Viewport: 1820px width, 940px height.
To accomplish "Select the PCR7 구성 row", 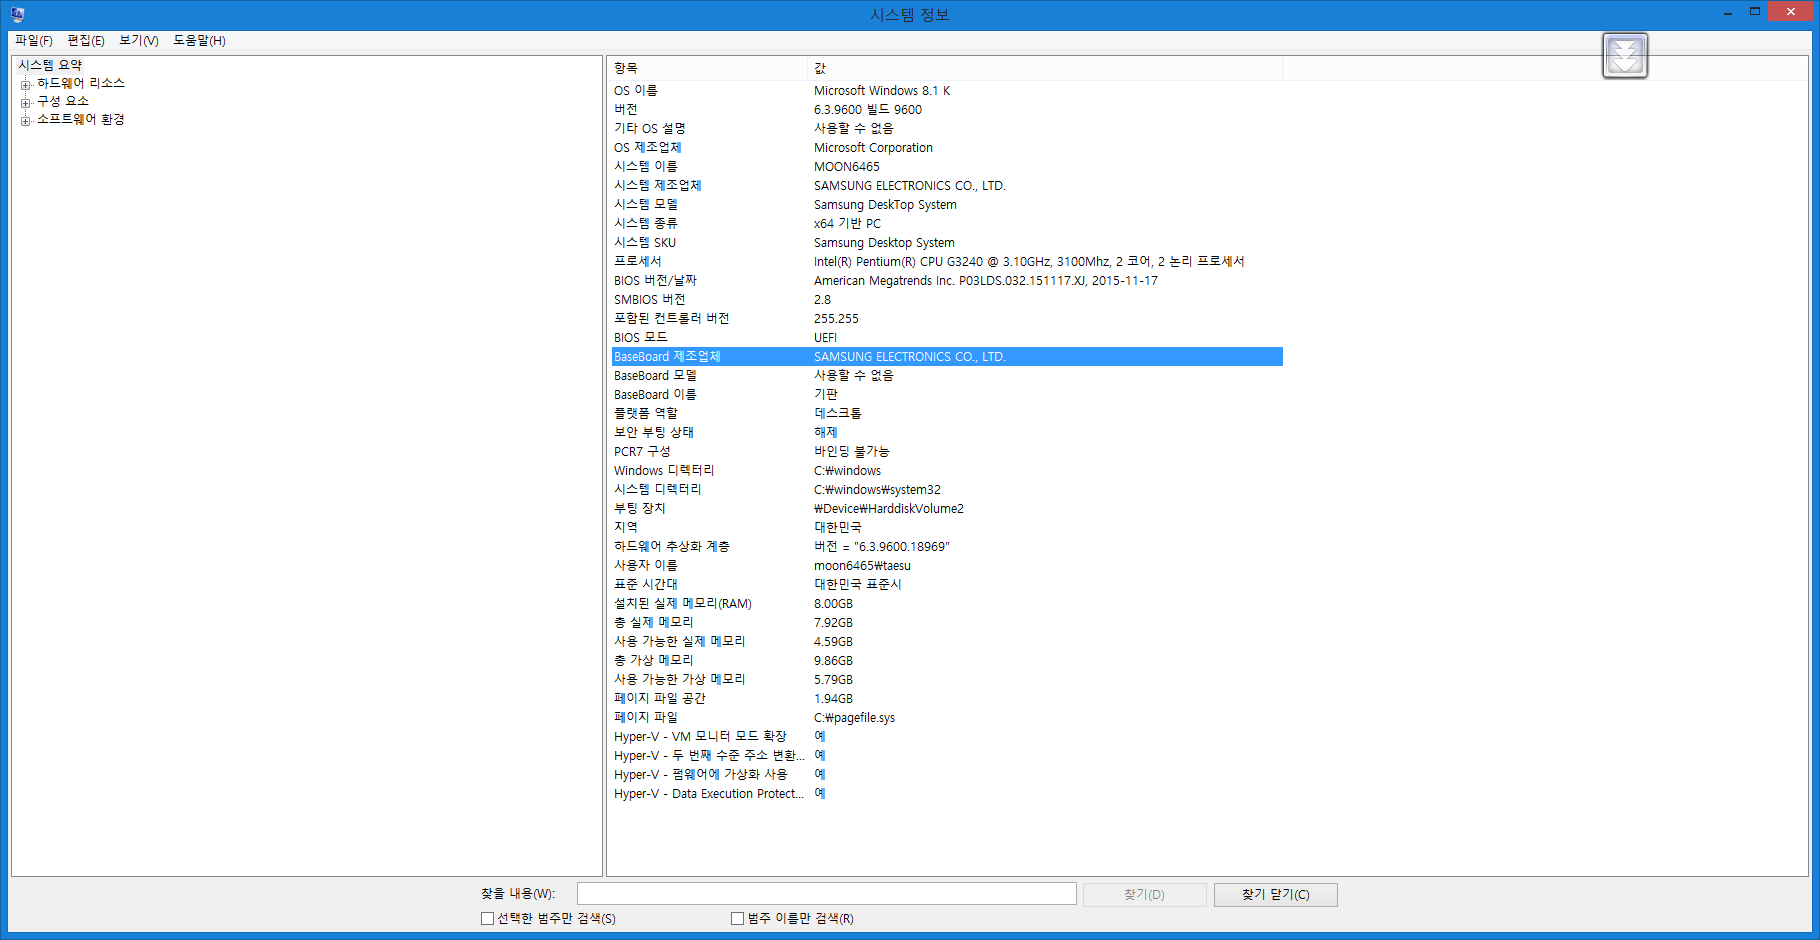I will click(x=947, y=452).
